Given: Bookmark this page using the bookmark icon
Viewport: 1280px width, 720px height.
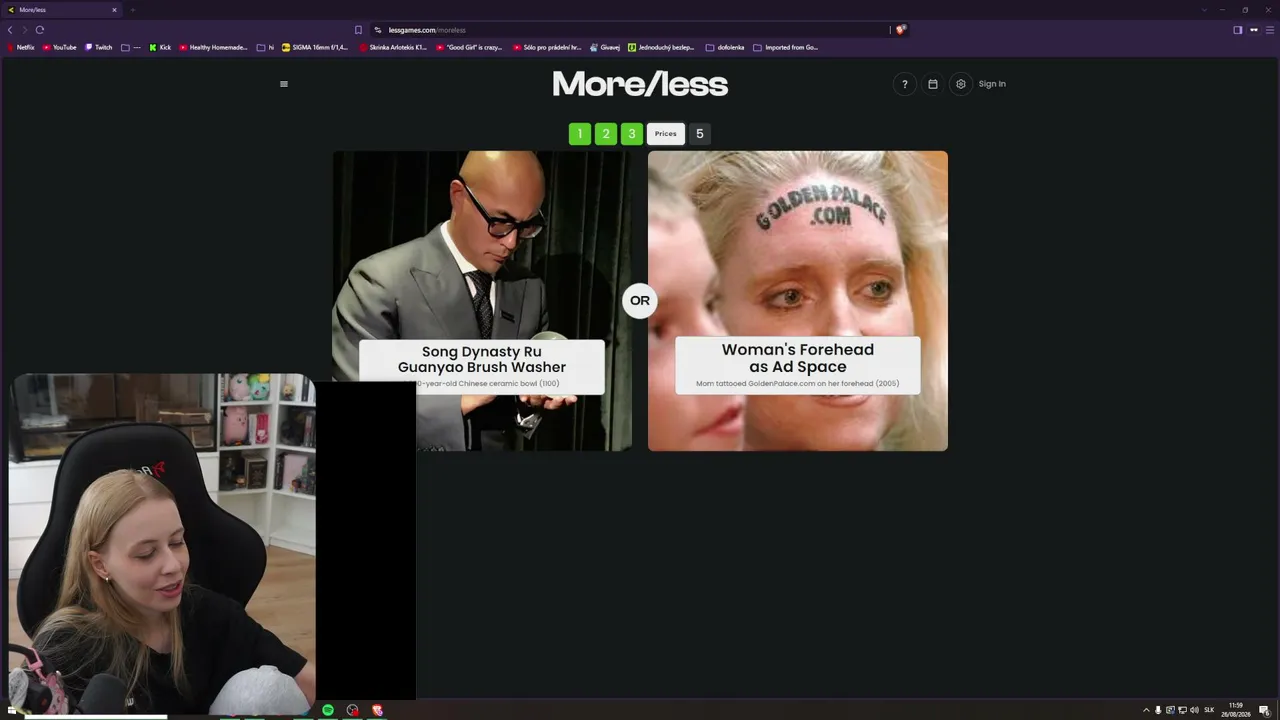Looking at the screenshot, I should (358, 30).
